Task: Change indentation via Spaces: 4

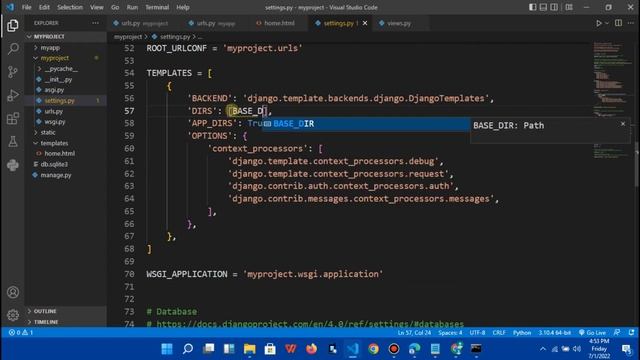Action: [x=450, y=333]
